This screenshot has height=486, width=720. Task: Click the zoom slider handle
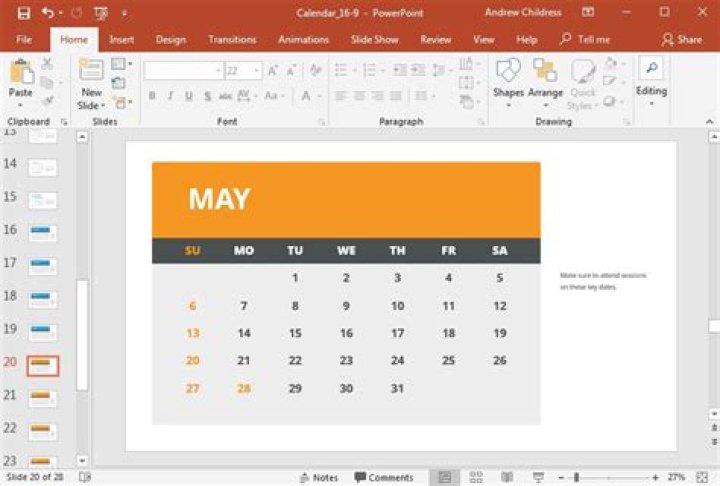click(576, 478)
